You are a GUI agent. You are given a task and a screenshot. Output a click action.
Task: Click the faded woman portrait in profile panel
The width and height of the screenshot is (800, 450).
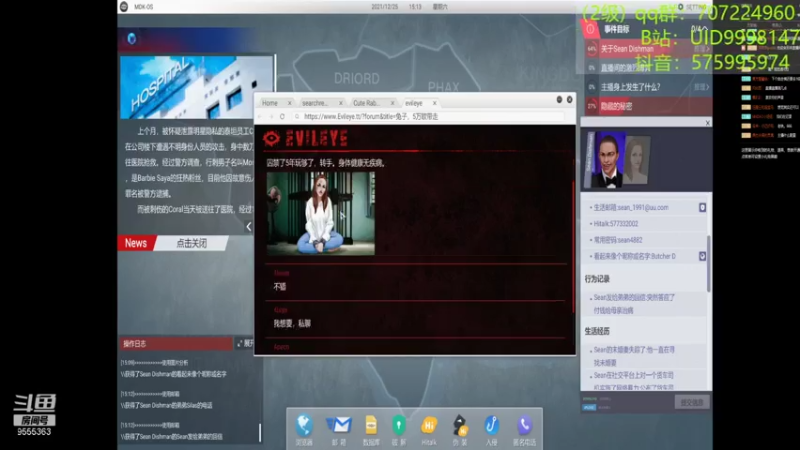(x=638, y=160)
